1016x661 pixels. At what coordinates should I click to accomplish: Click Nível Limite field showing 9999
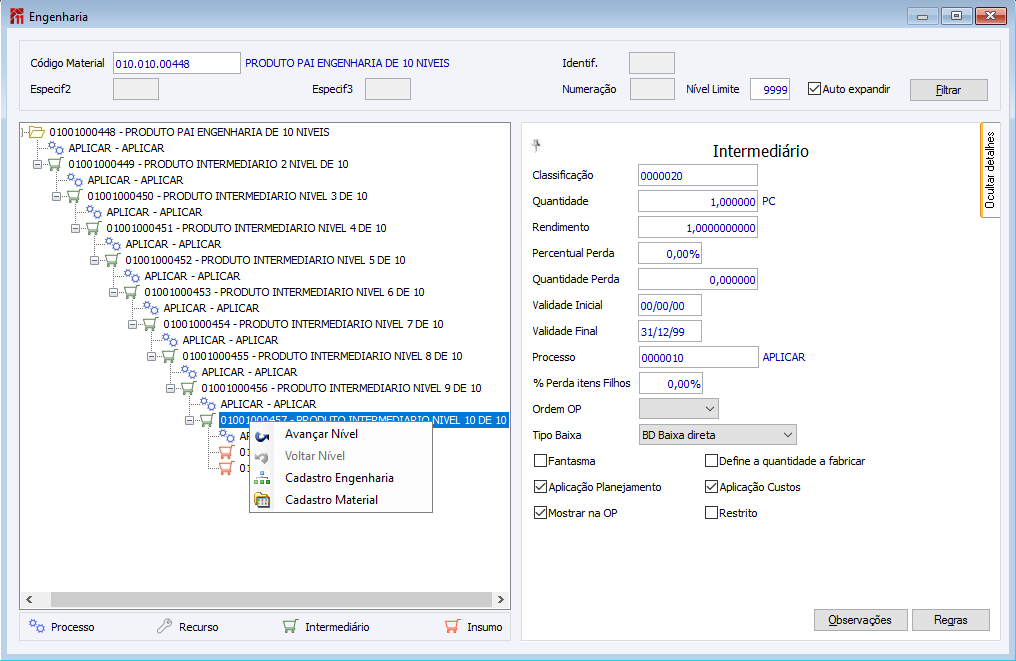point(770,89)
